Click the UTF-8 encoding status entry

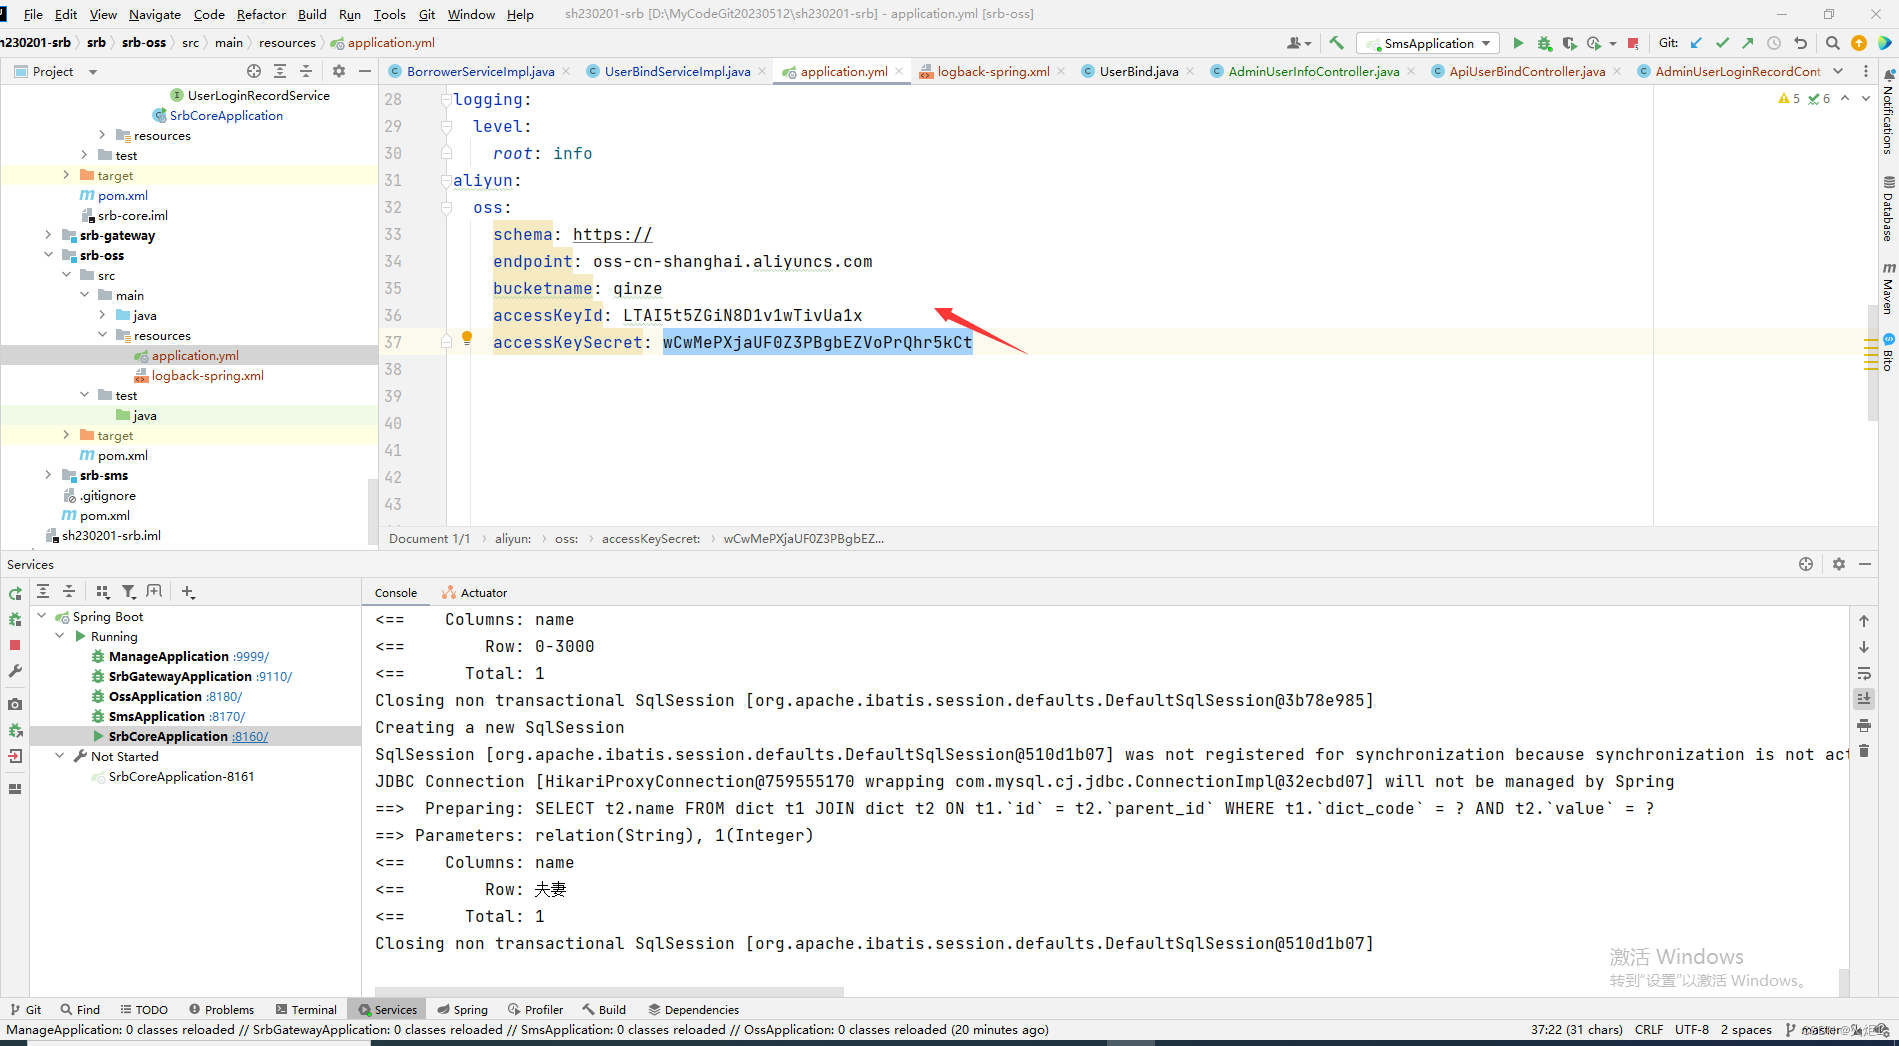coord(1692,1030)
